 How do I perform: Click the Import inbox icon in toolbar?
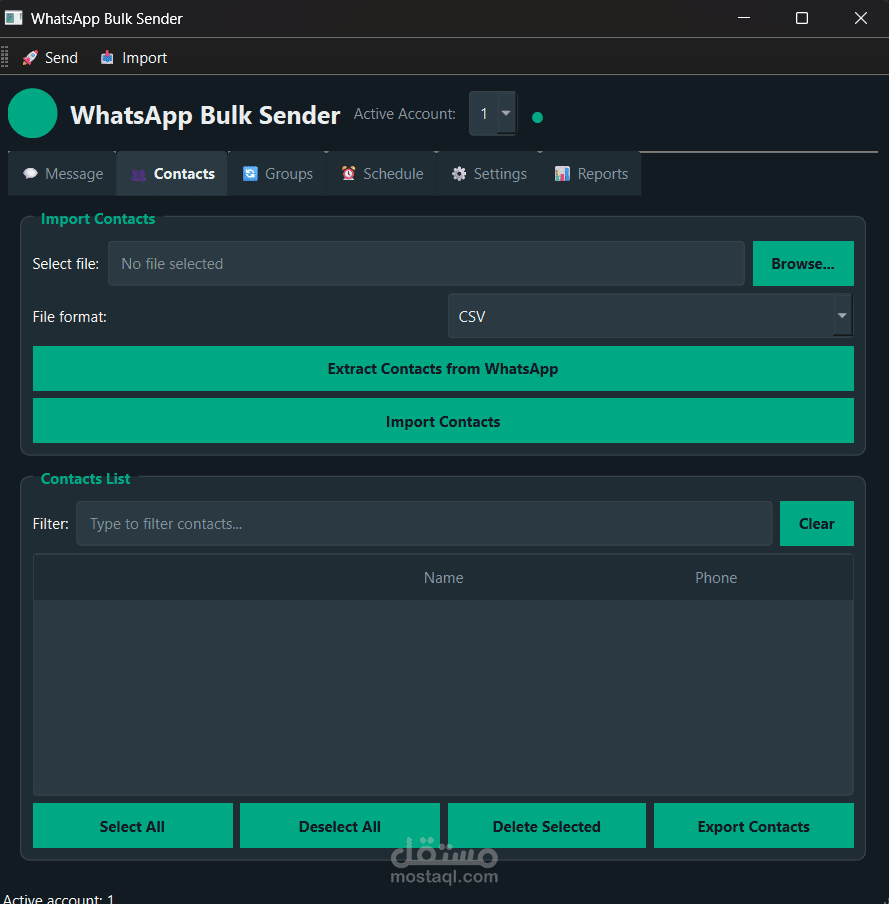point(107,58)
